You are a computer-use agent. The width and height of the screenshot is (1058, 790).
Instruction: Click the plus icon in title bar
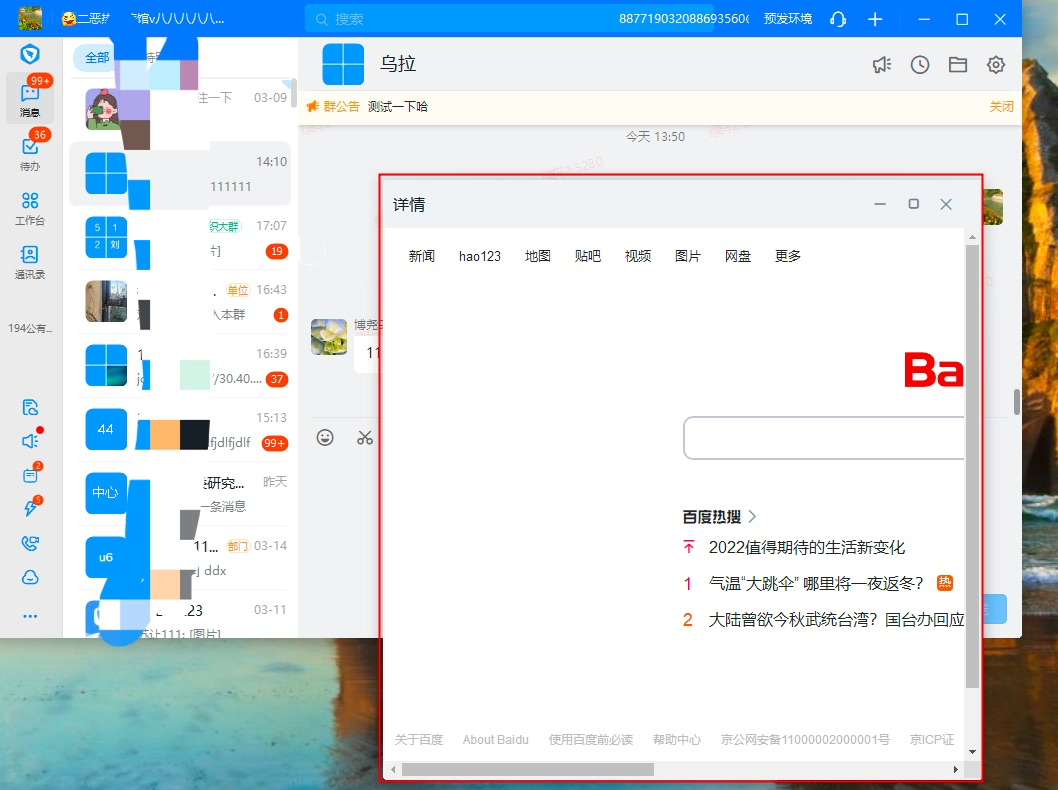tap(875, 19)
